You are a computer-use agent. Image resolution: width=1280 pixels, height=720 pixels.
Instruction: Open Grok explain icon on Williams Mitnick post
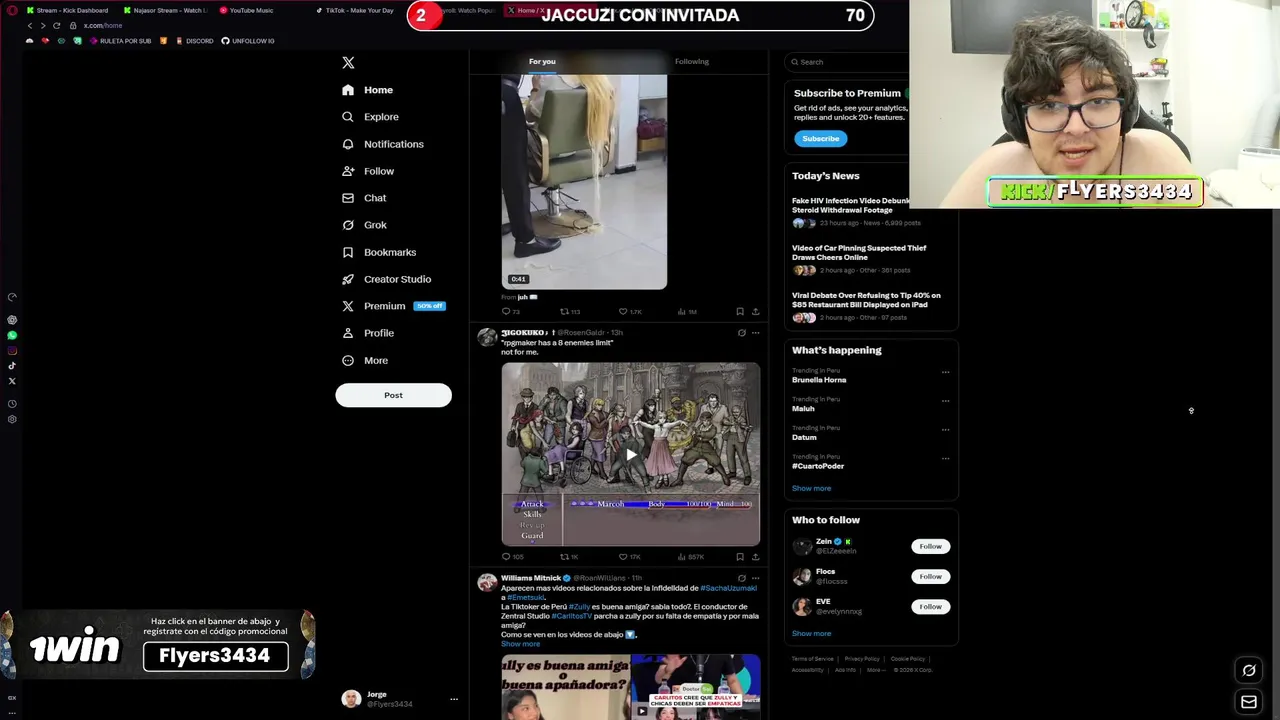click(741, 578)
